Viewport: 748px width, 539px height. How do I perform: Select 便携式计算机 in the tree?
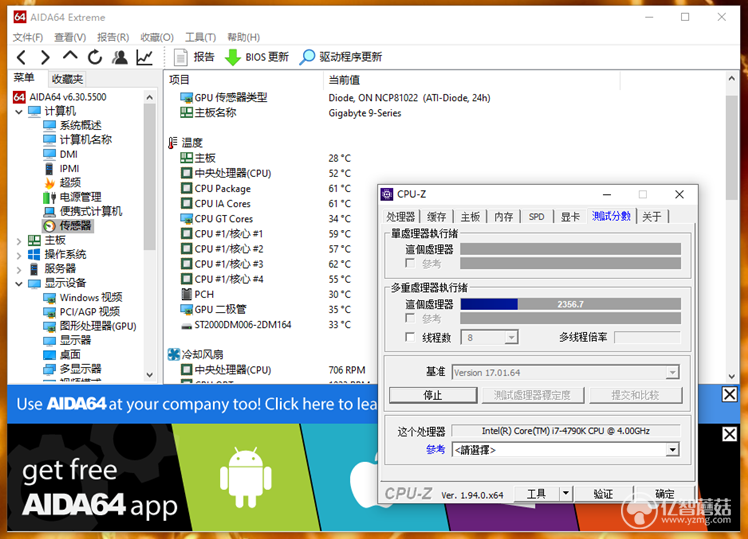click(83, 211)
